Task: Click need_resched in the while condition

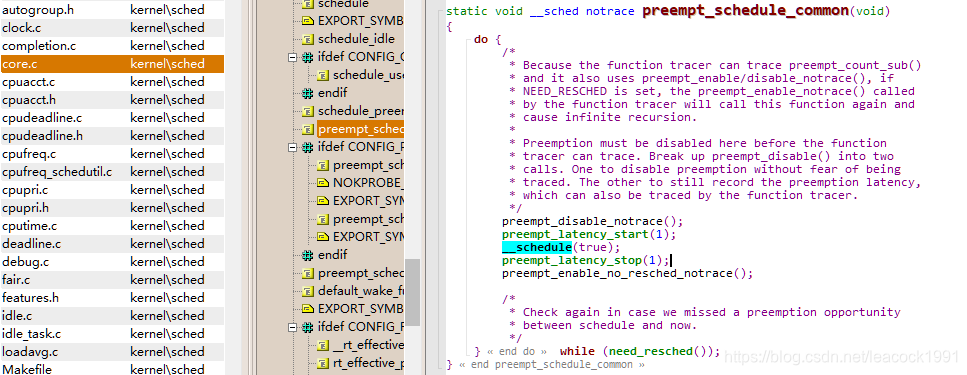Action: (651, 352)
